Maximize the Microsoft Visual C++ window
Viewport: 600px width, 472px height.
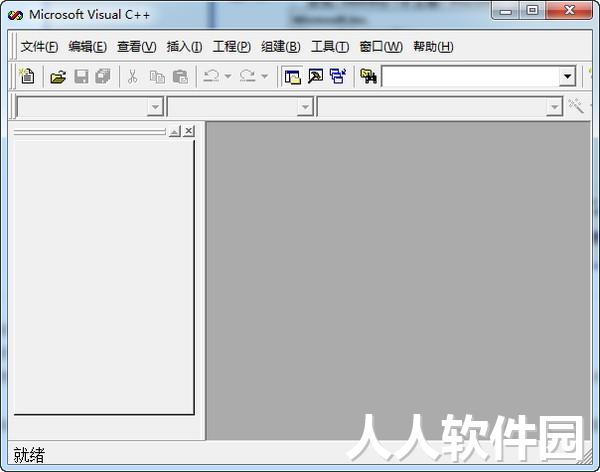pos(532,10)
